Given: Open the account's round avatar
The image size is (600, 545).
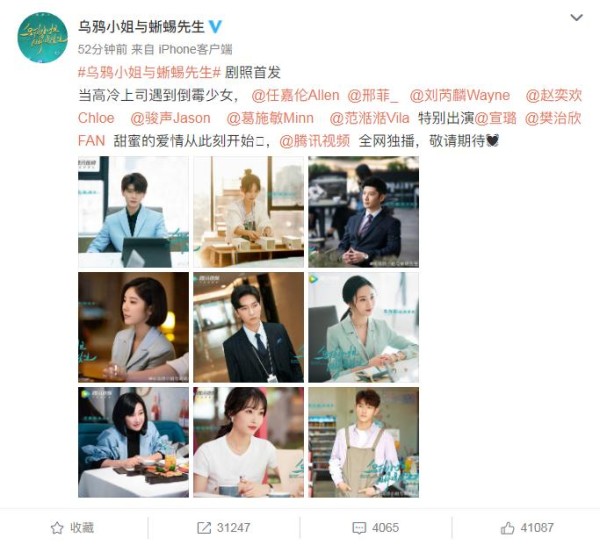Looking at the screenshot, I should (x=42, y=38).
